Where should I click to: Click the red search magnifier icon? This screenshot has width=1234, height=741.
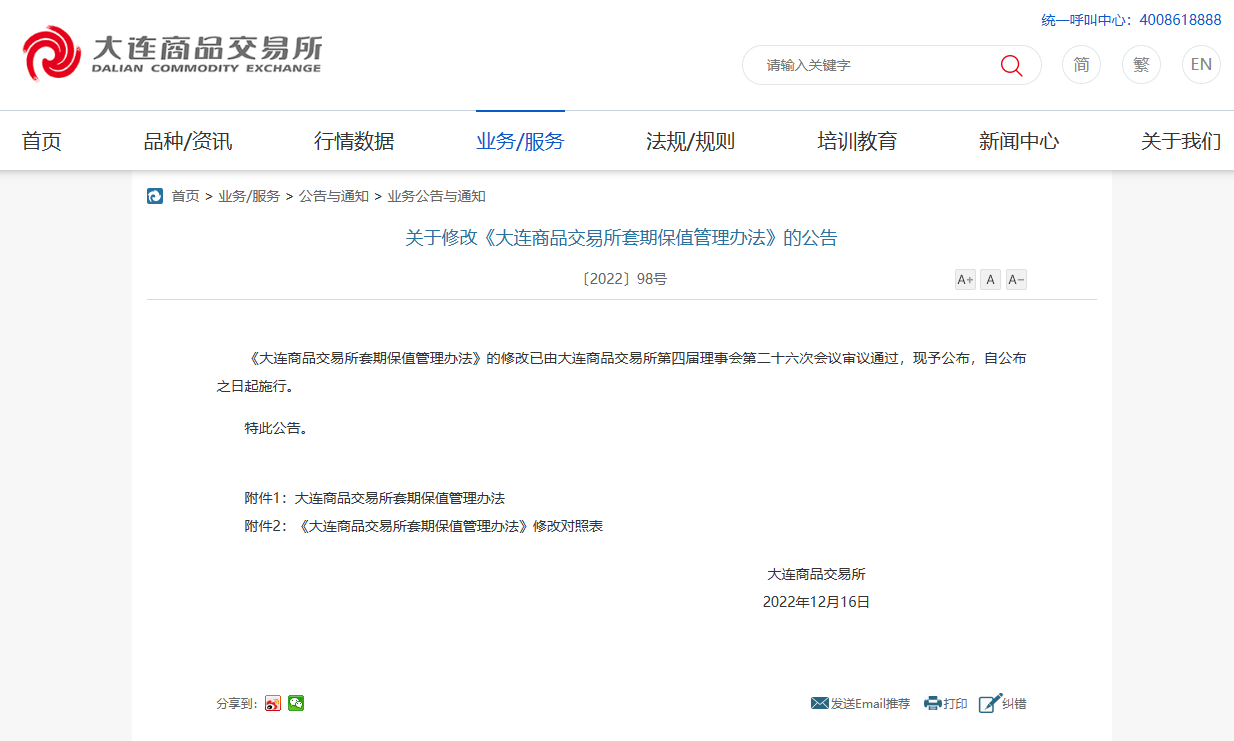(x=1011, y=65)
